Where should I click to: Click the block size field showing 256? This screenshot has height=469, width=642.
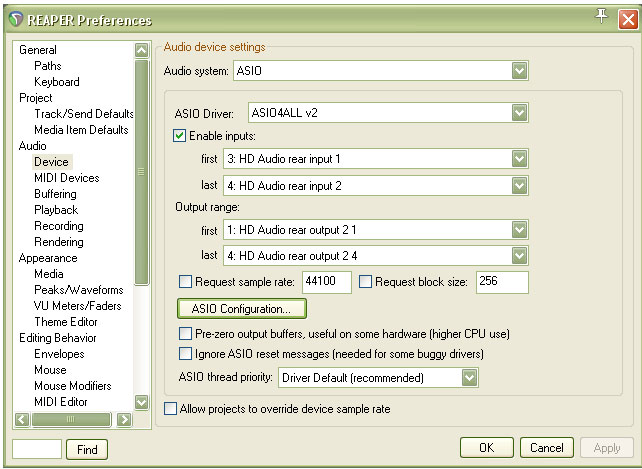point(502,282)
